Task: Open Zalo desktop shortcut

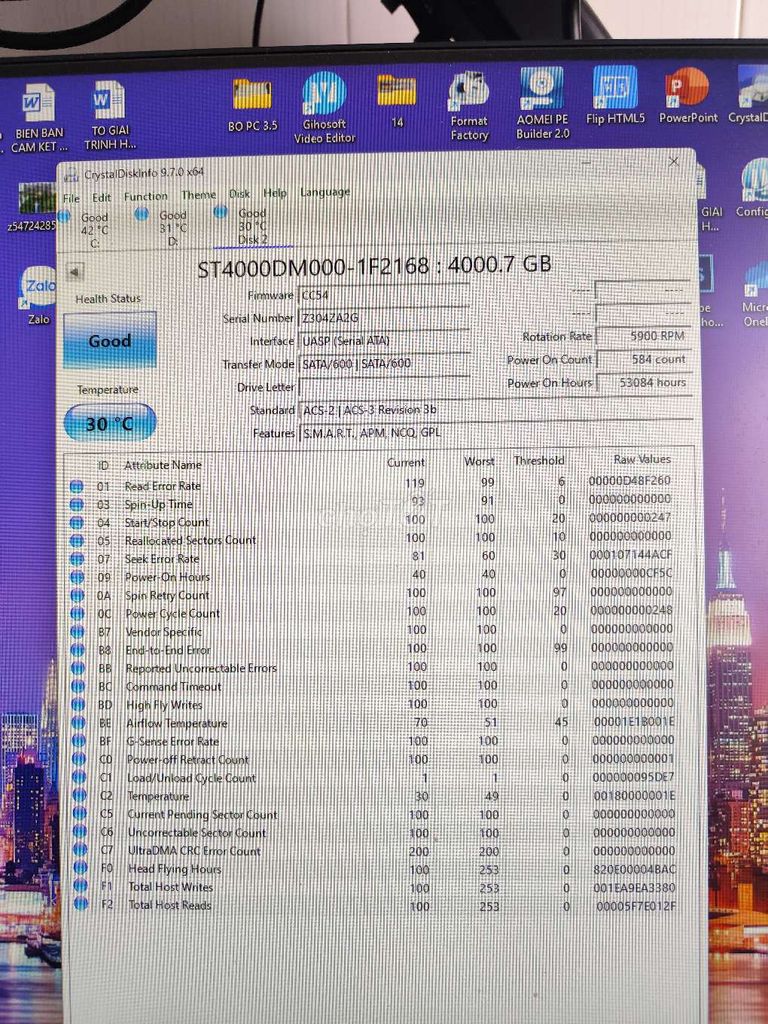Action: [x=39, y=296]
